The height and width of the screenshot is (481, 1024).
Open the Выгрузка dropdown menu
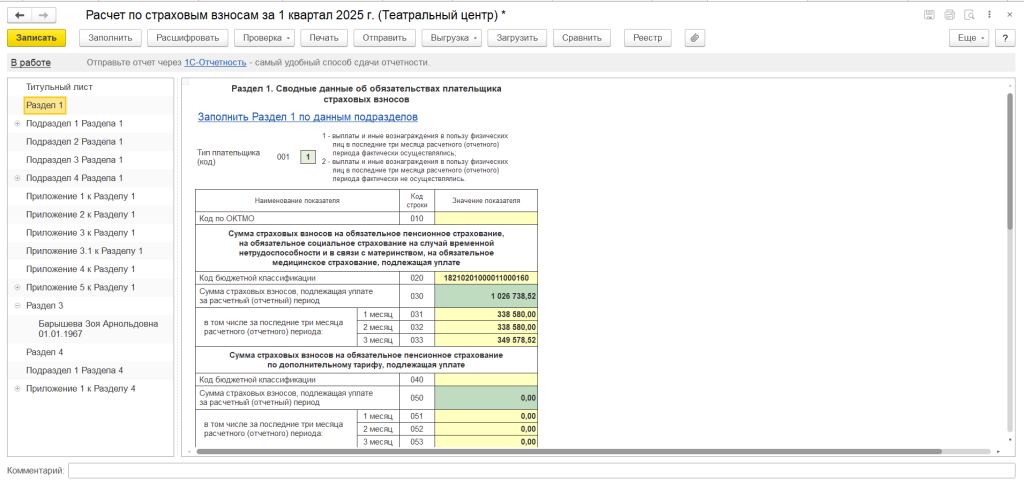coord(450,37)
